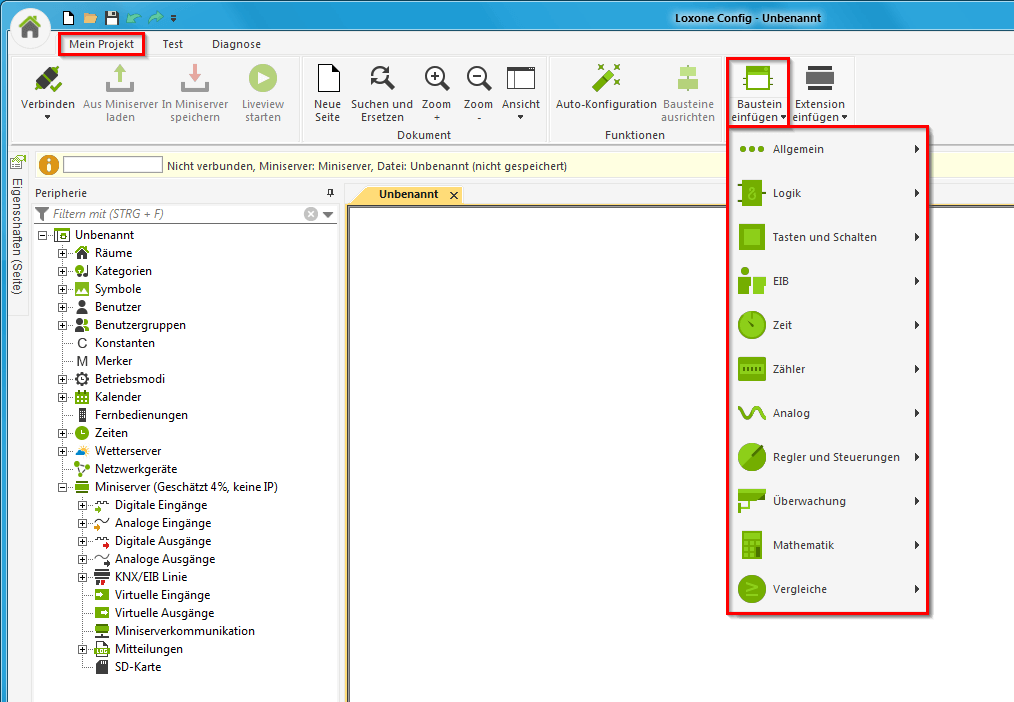Collapse the Miniserver tree node
The image size is (1014, 702).
click(63, 487)
